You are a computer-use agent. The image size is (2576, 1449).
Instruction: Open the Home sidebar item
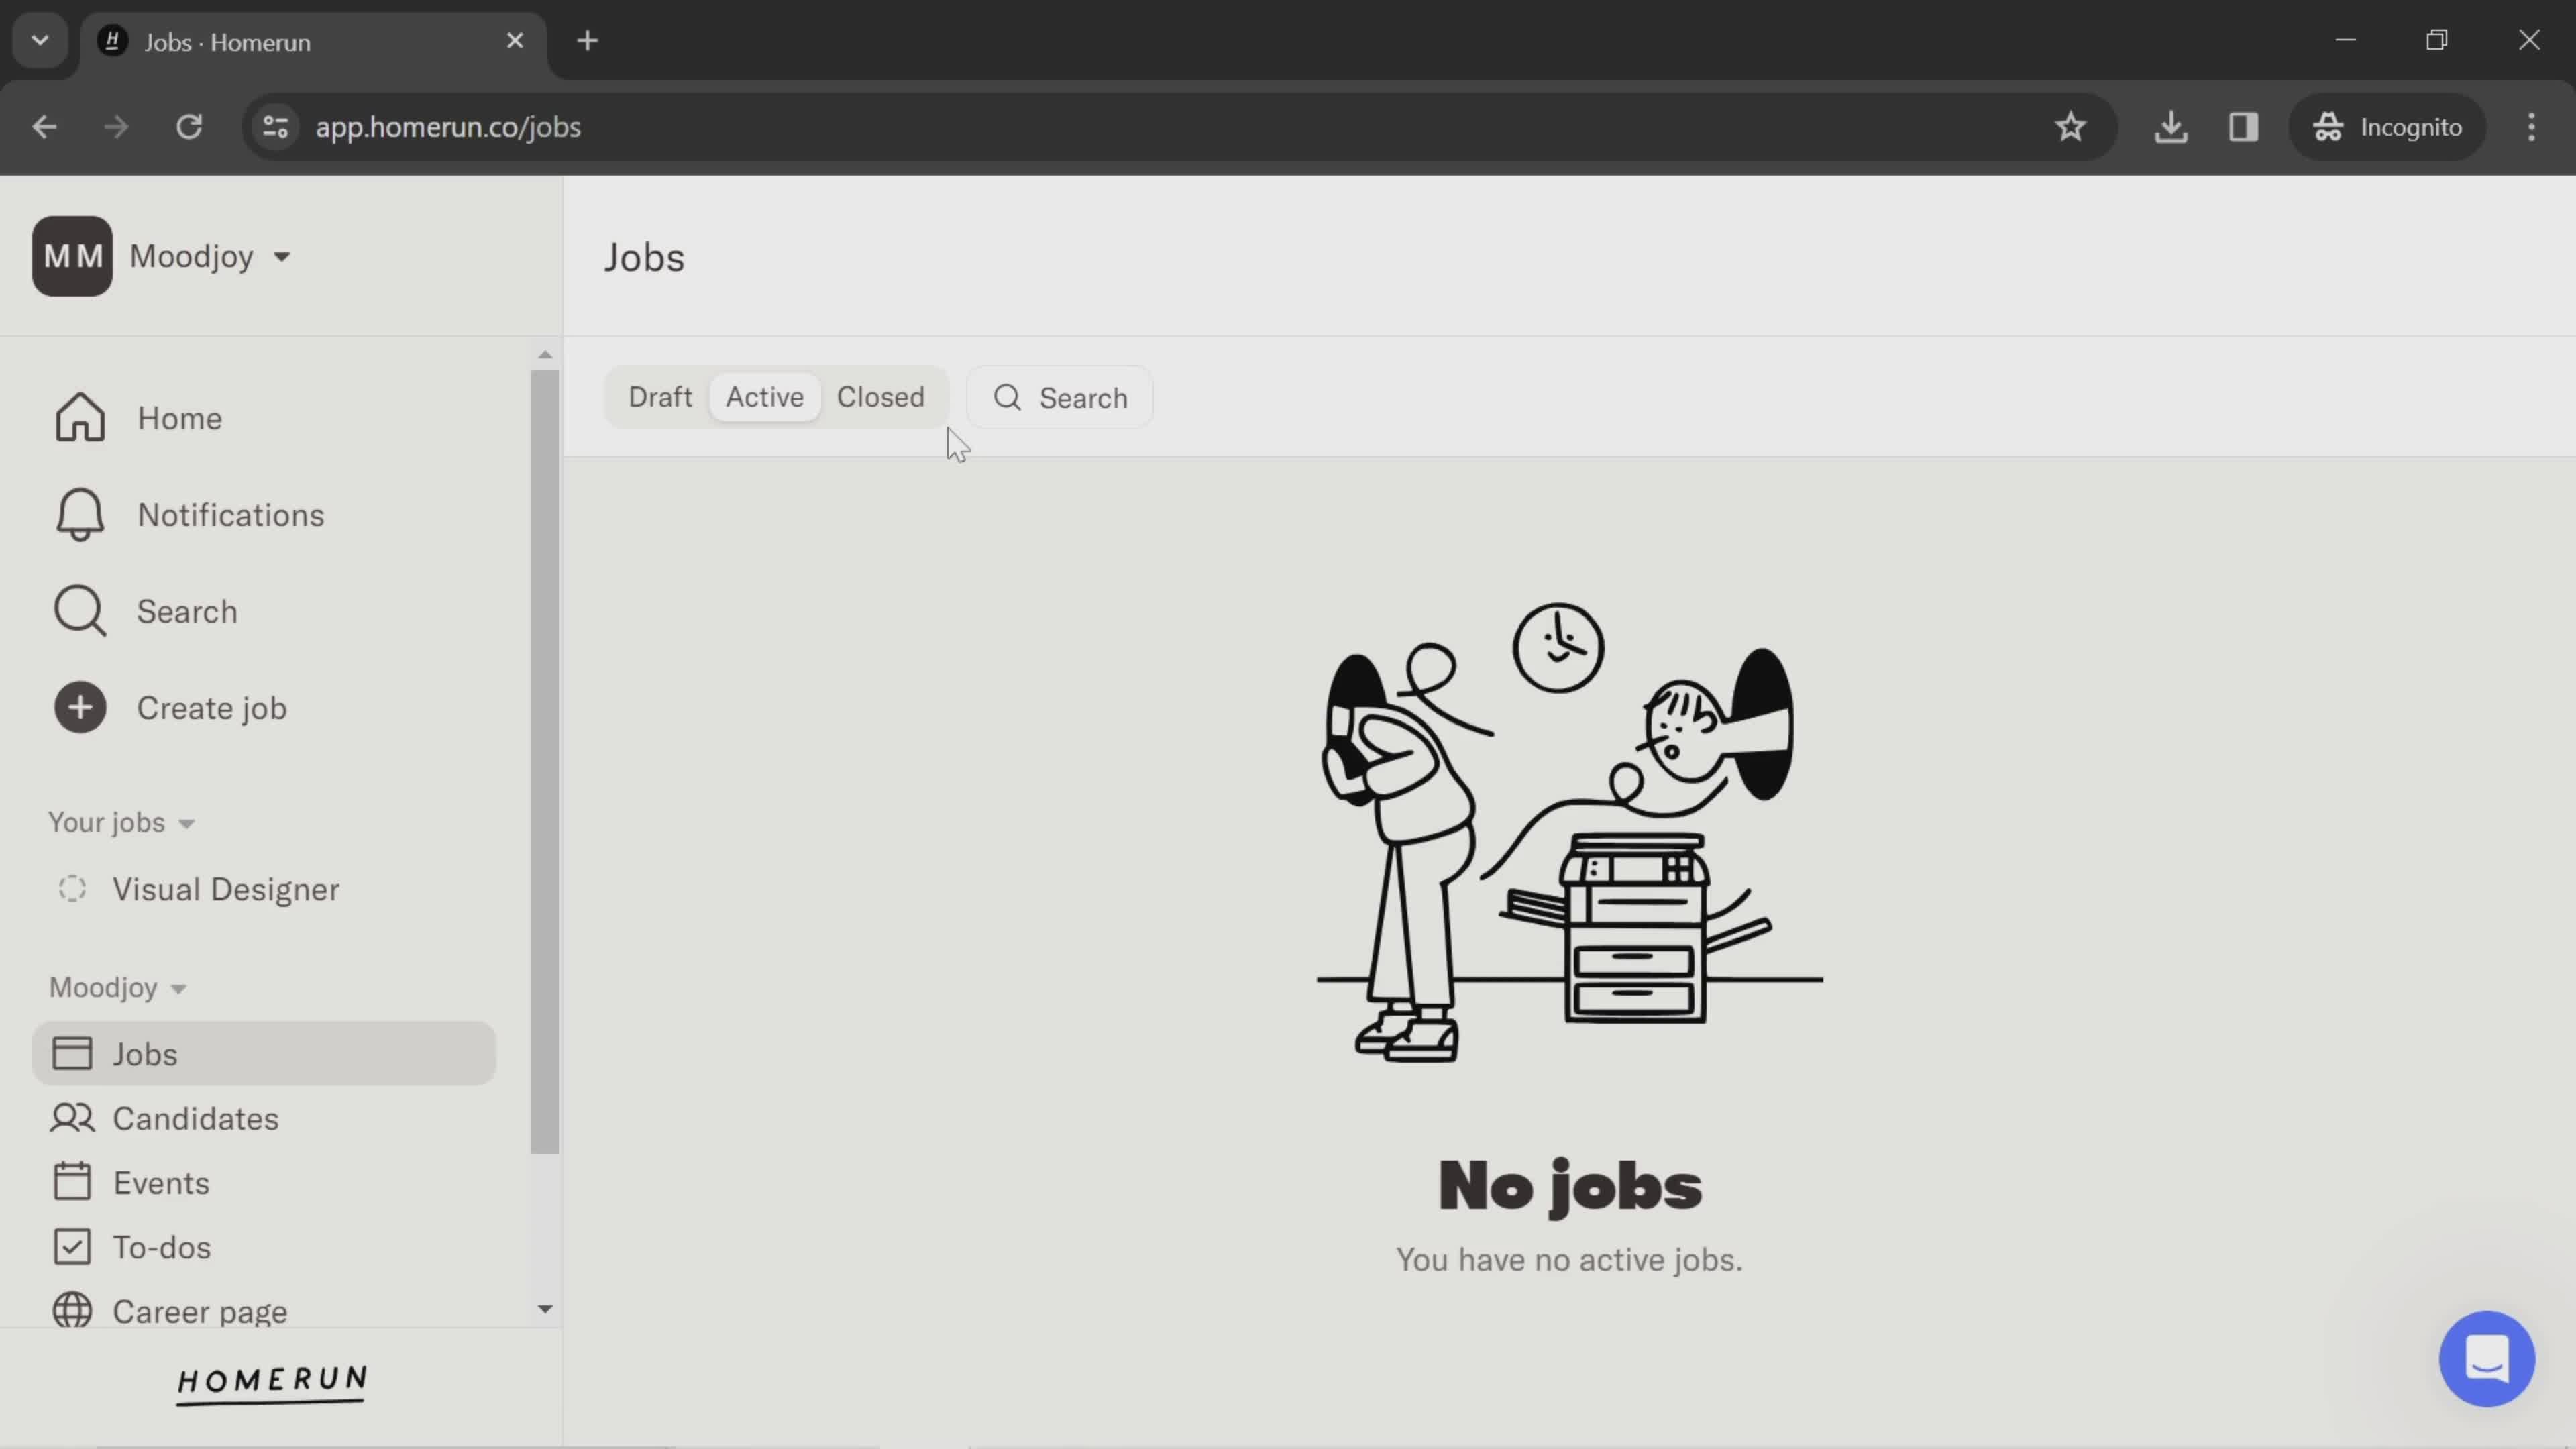coord(138,418)
